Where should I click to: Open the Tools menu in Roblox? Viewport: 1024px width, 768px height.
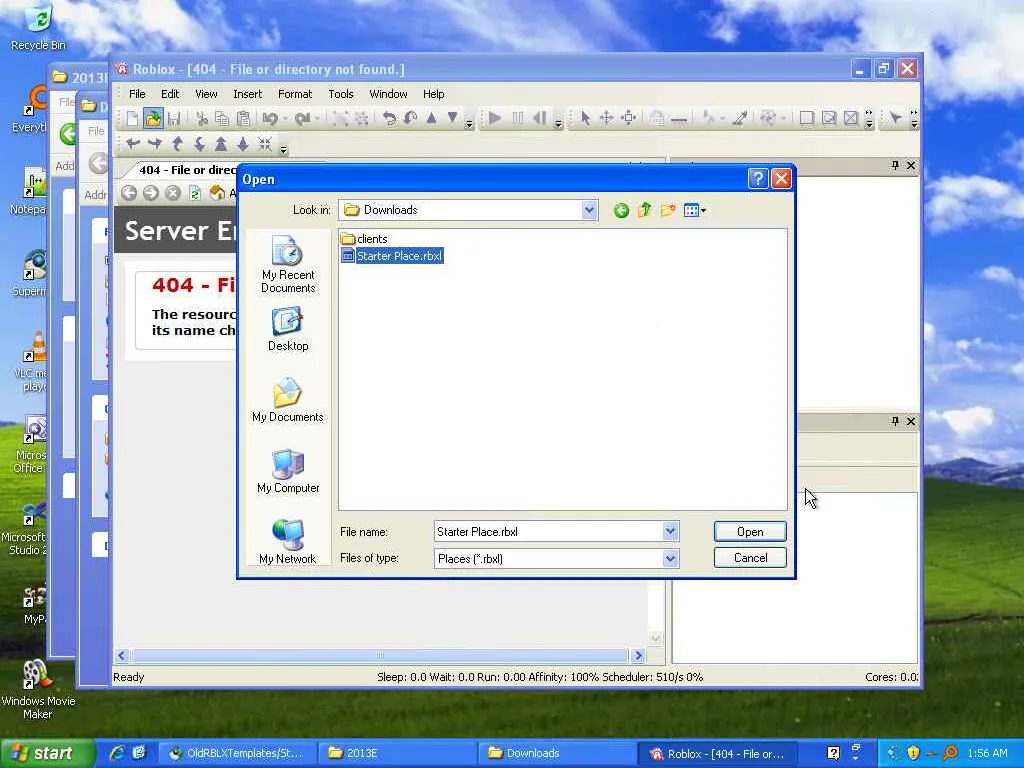point(341,94)
